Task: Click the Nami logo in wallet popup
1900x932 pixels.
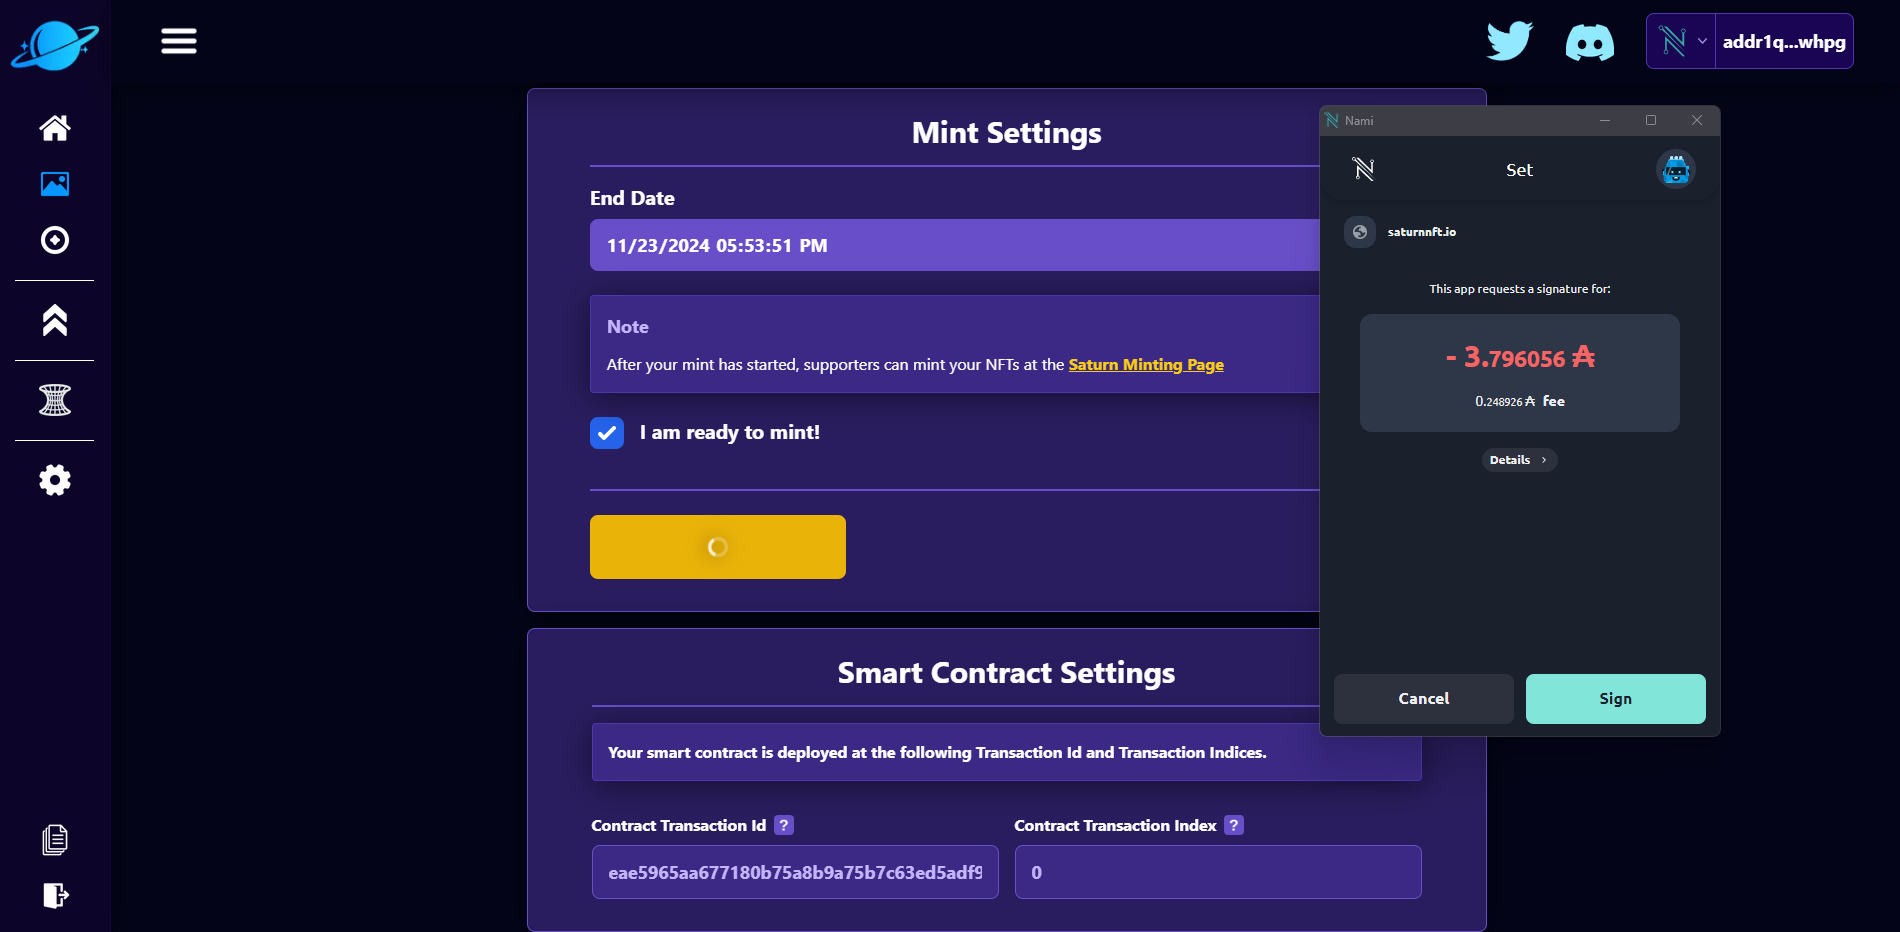Action: click(x=1364, y=169)
